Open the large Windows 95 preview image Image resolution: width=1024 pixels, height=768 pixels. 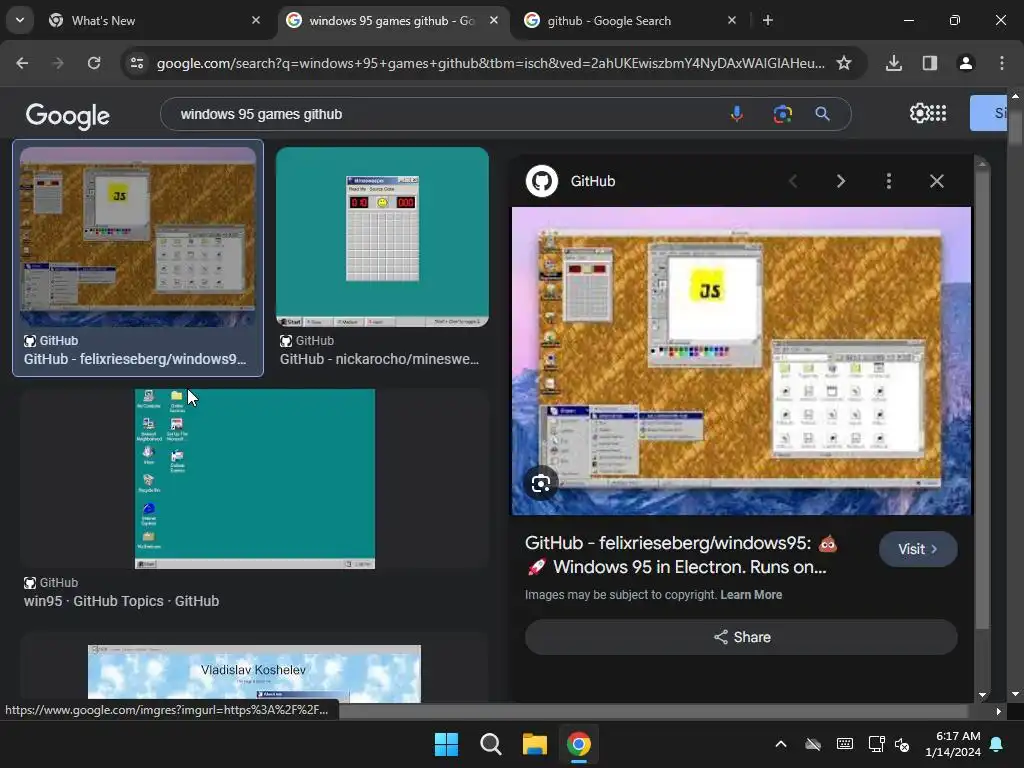point(741,361)
